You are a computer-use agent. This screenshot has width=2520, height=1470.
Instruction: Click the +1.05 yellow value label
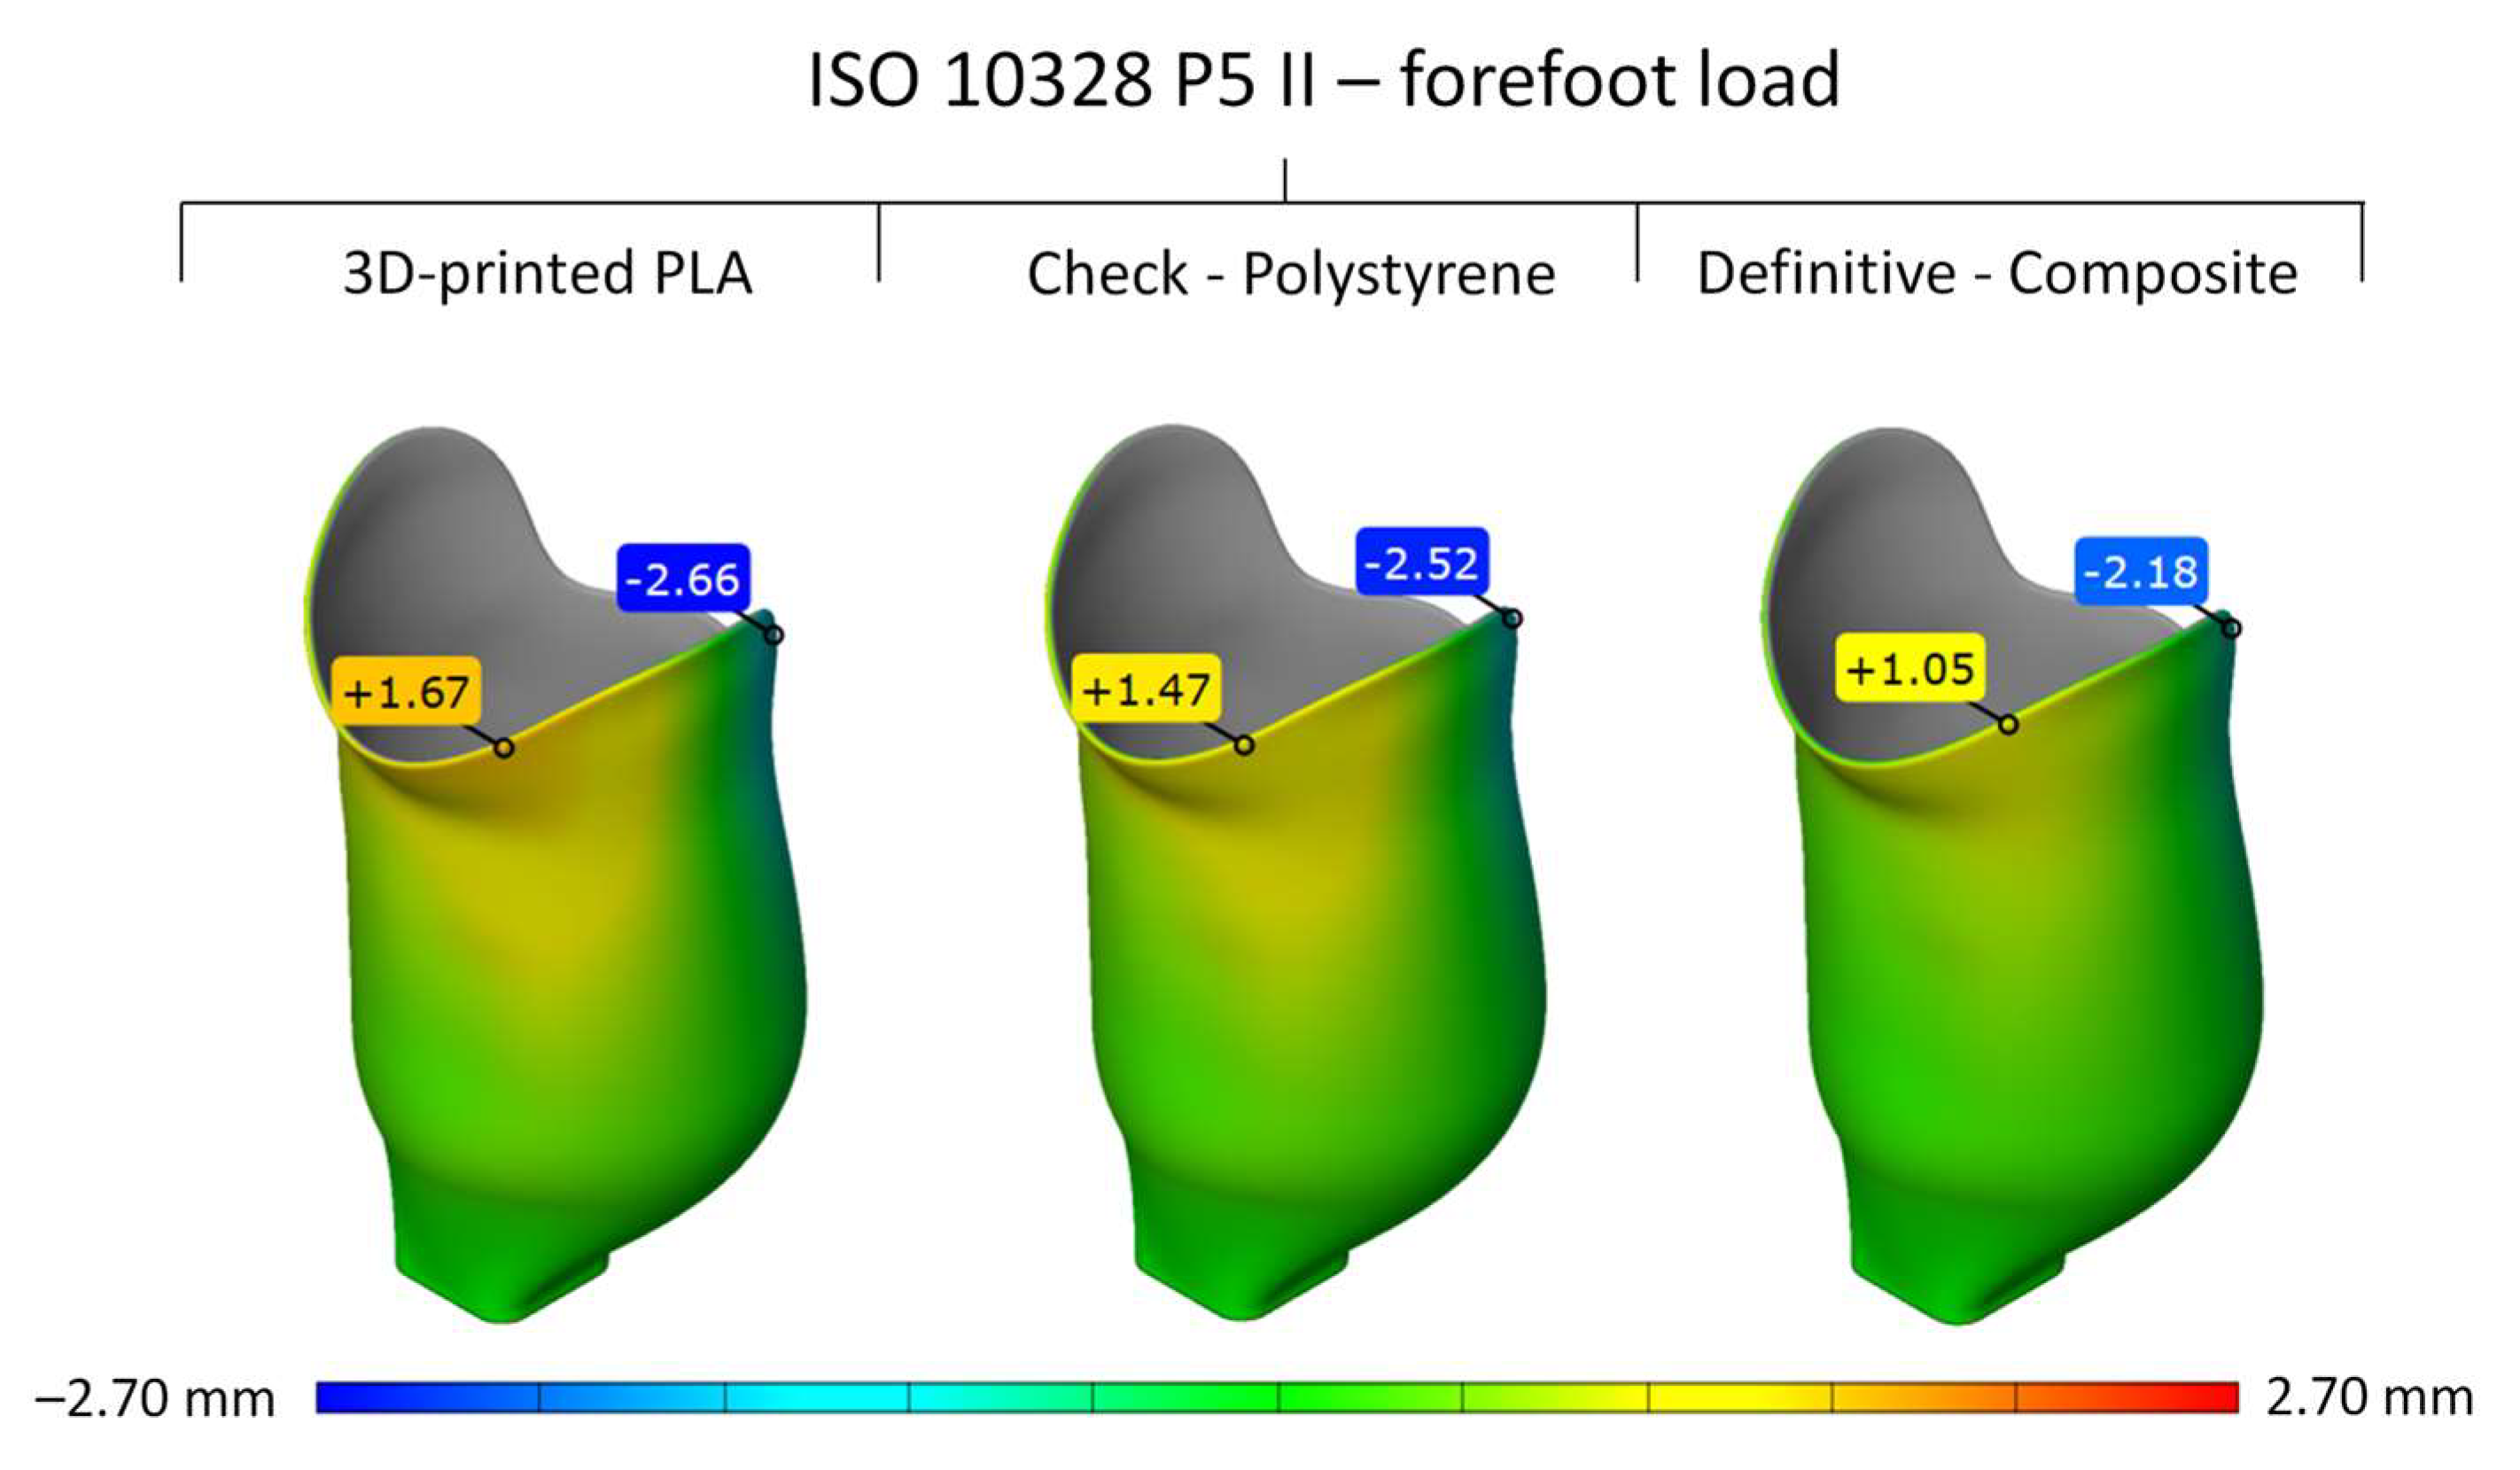click(1910, 667)
